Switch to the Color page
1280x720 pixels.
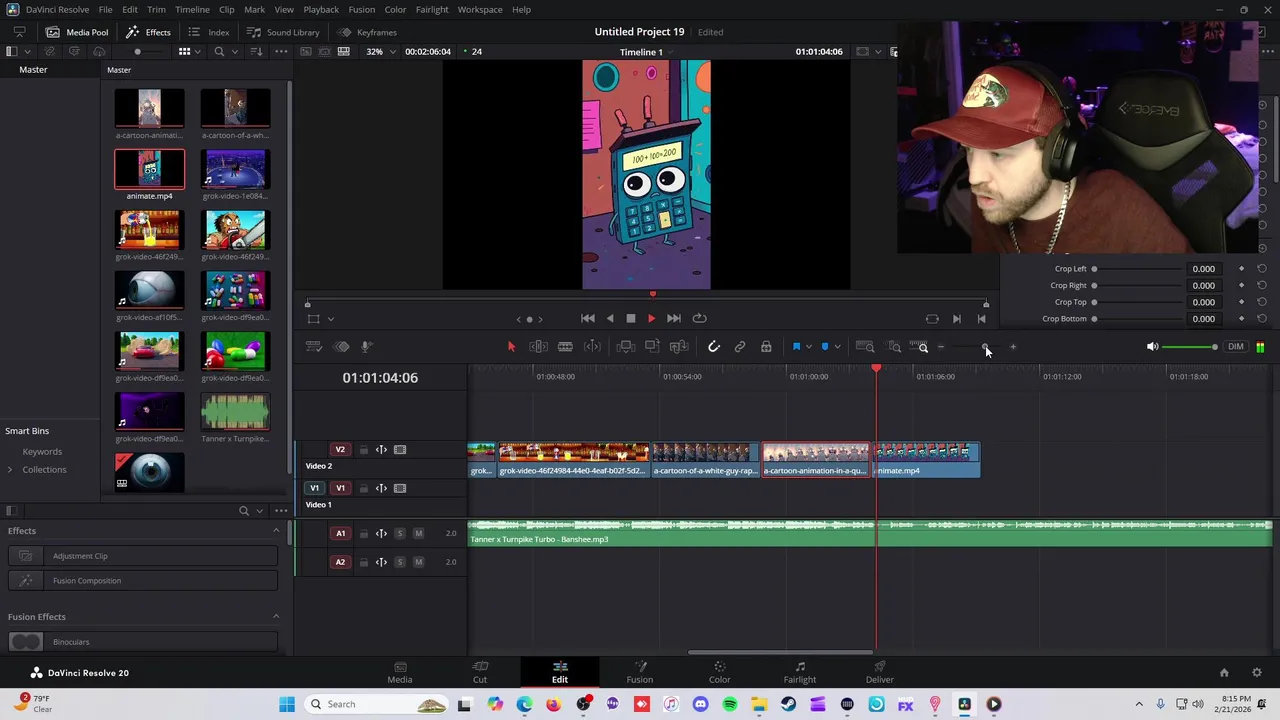pos(719,672)
